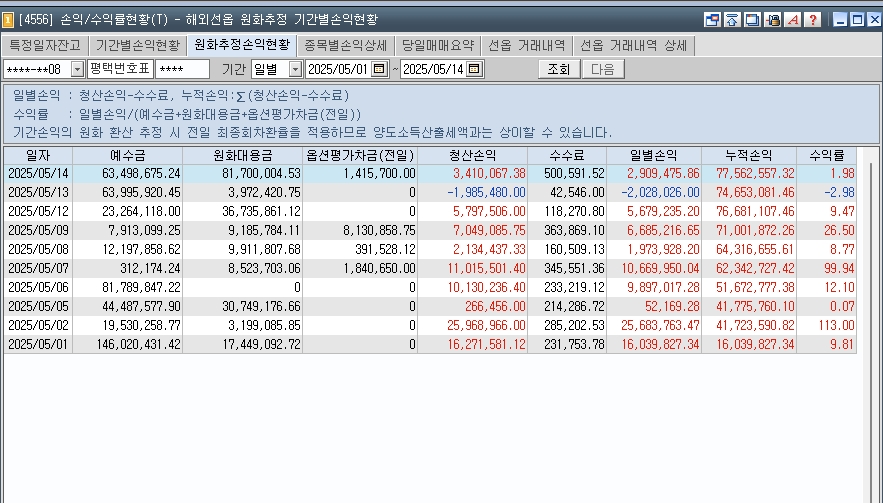Click the 다음 next button
The width and height of the screenshot is (883, 503).
[603, 69]
